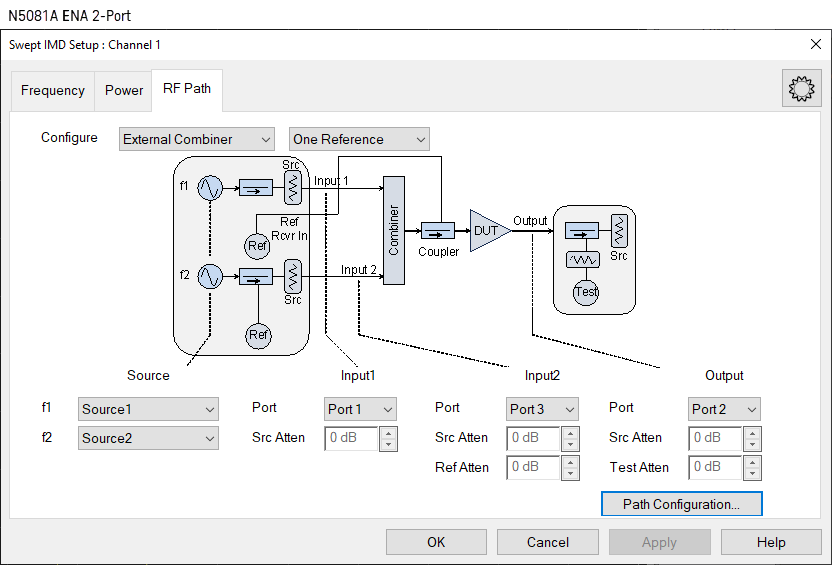This screenshot has height=565, width=832.
Task: Increase Output Test Atten with up arrow
Action: pos(753,462)
